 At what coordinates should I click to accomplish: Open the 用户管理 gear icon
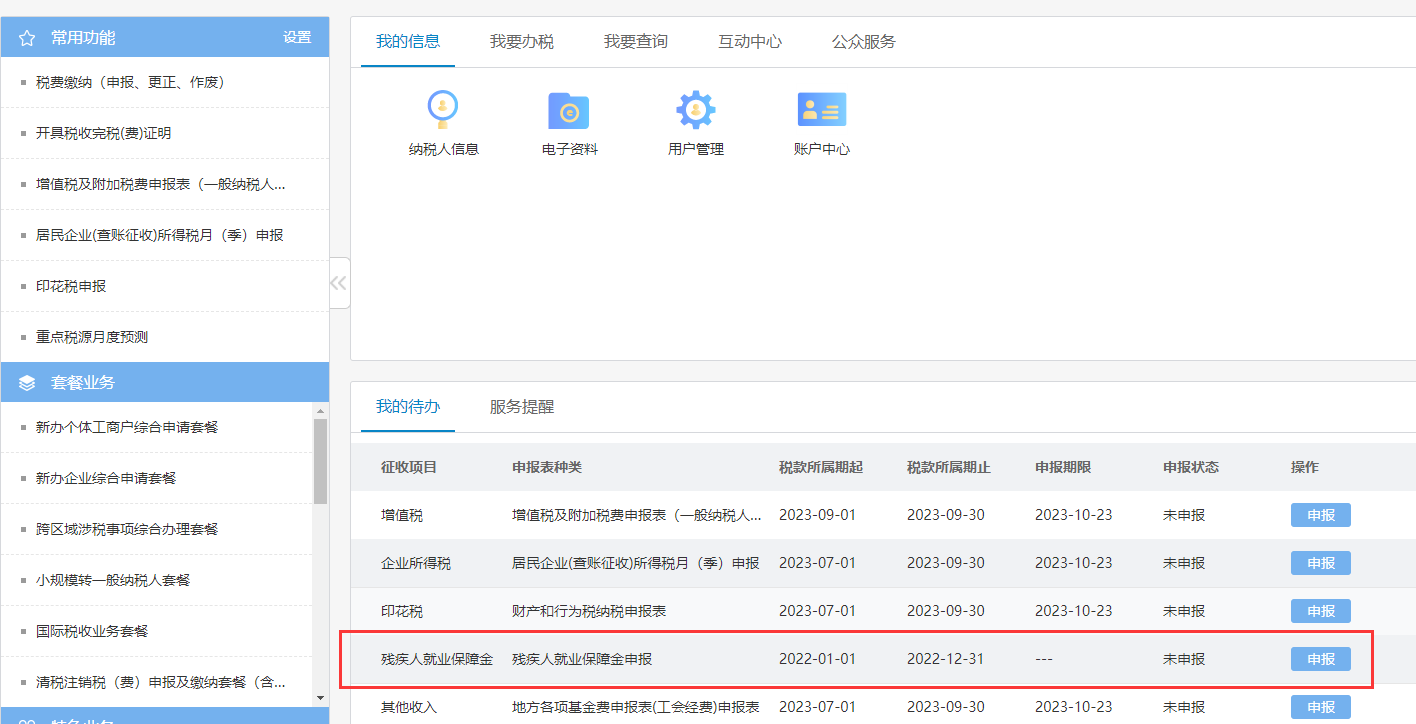coord(695,110)
